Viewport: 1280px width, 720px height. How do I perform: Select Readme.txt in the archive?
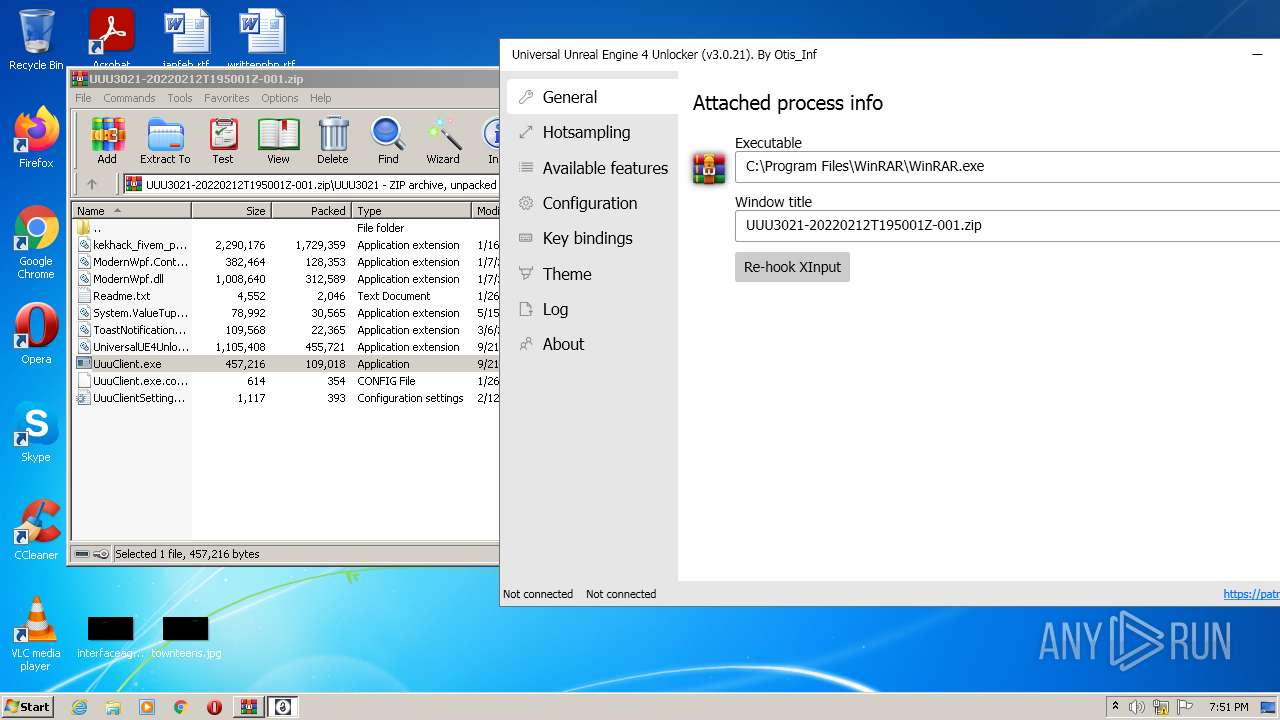285,296
